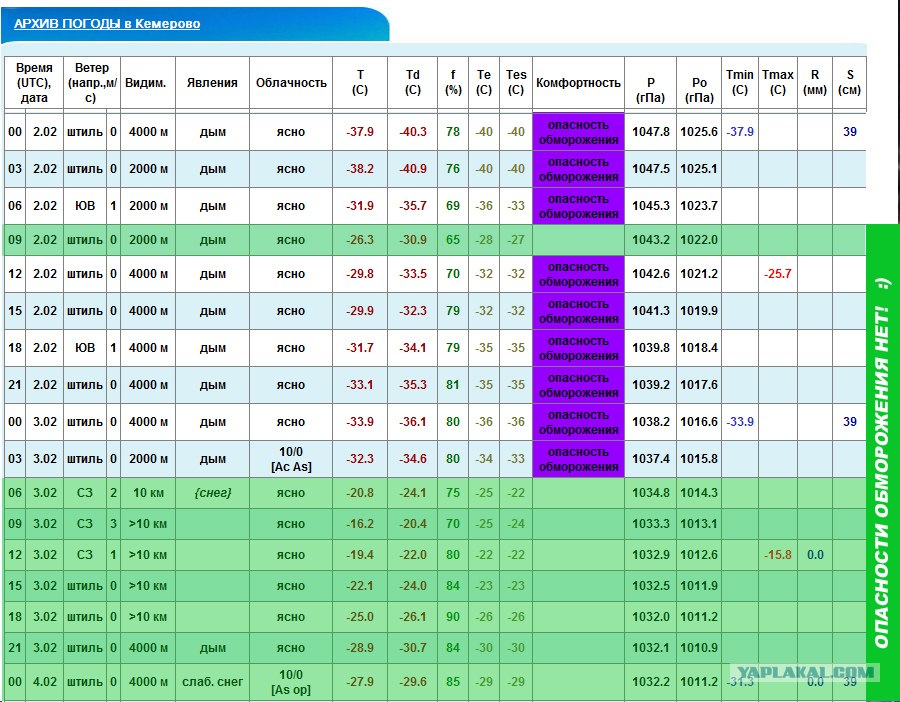Screen dimensions: 900x702
Task: Select pressure value 1041.3
Action: (x=651, y=311)
